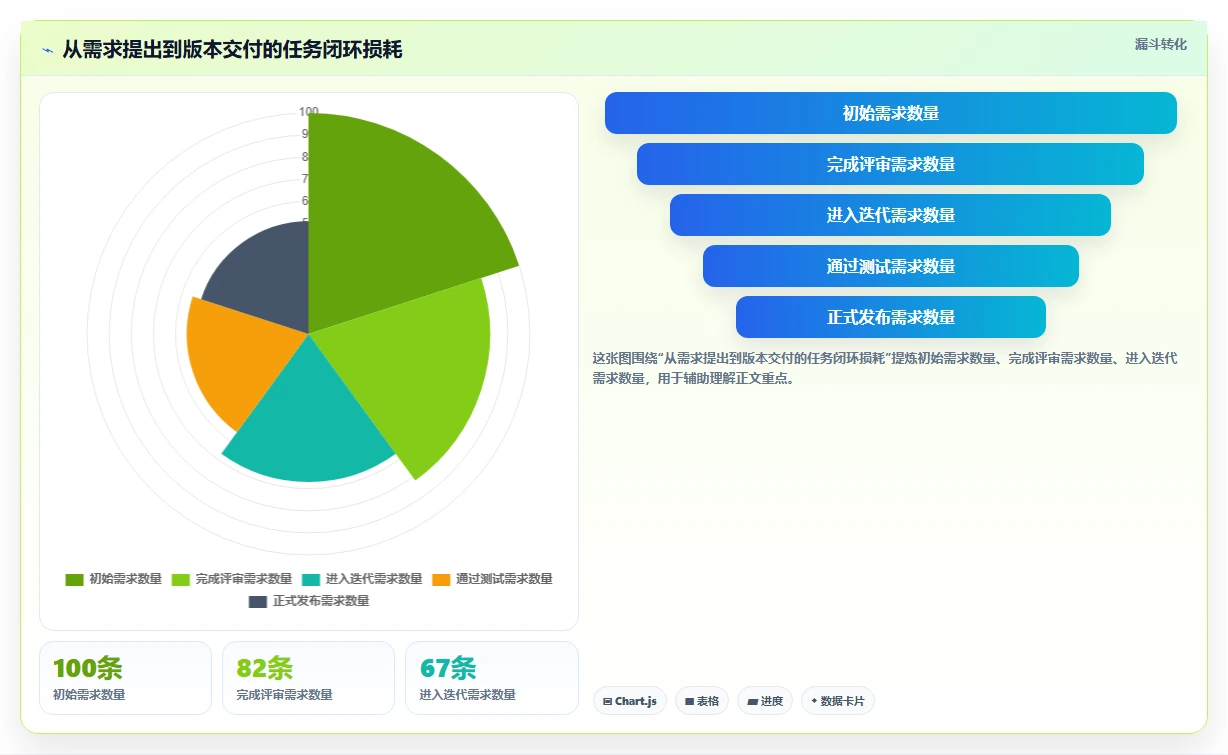Viewport: 1228px width, 755px height.
Task: Click the orange legend swatch
Action: click(441, 579)
